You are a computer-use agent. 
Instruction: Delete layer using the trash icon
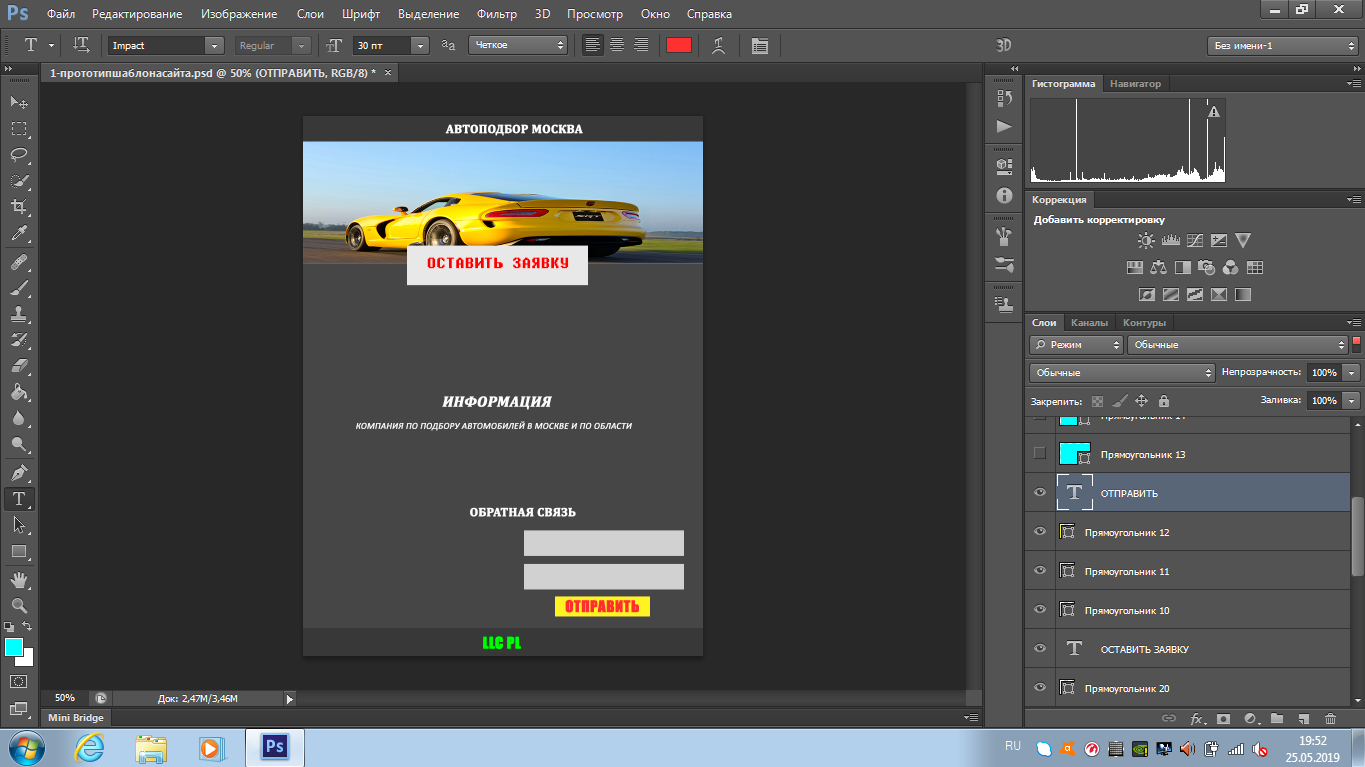1330,718
